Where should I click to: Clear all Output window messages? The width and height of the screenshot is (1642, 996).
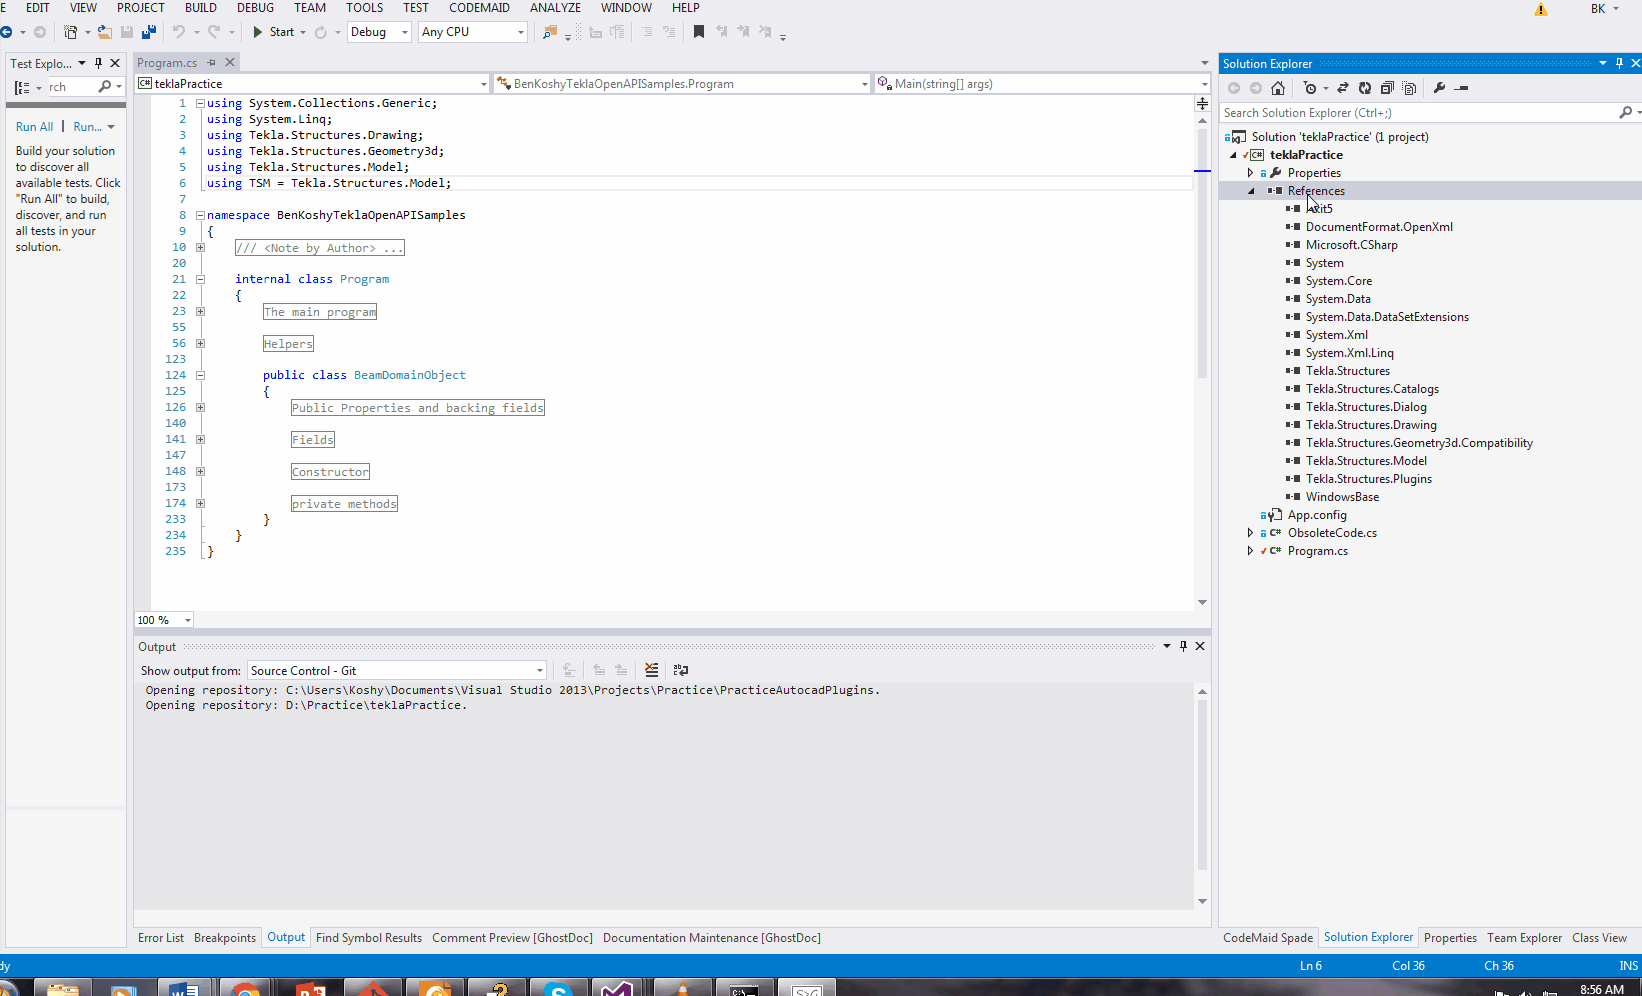click(651, 670)
